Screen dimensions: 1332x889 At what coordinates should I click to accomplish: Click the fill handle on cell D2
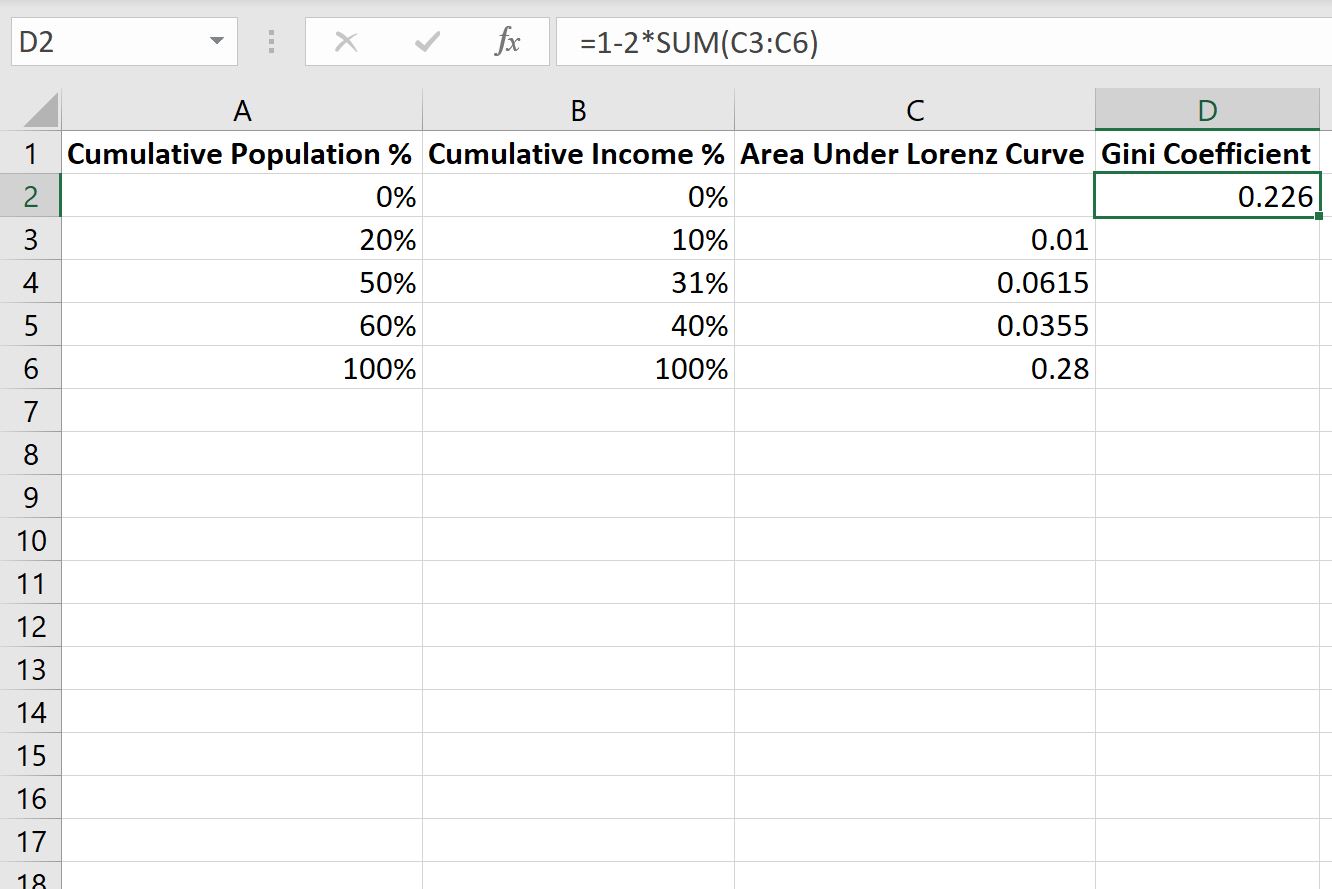pos(1320,215)
